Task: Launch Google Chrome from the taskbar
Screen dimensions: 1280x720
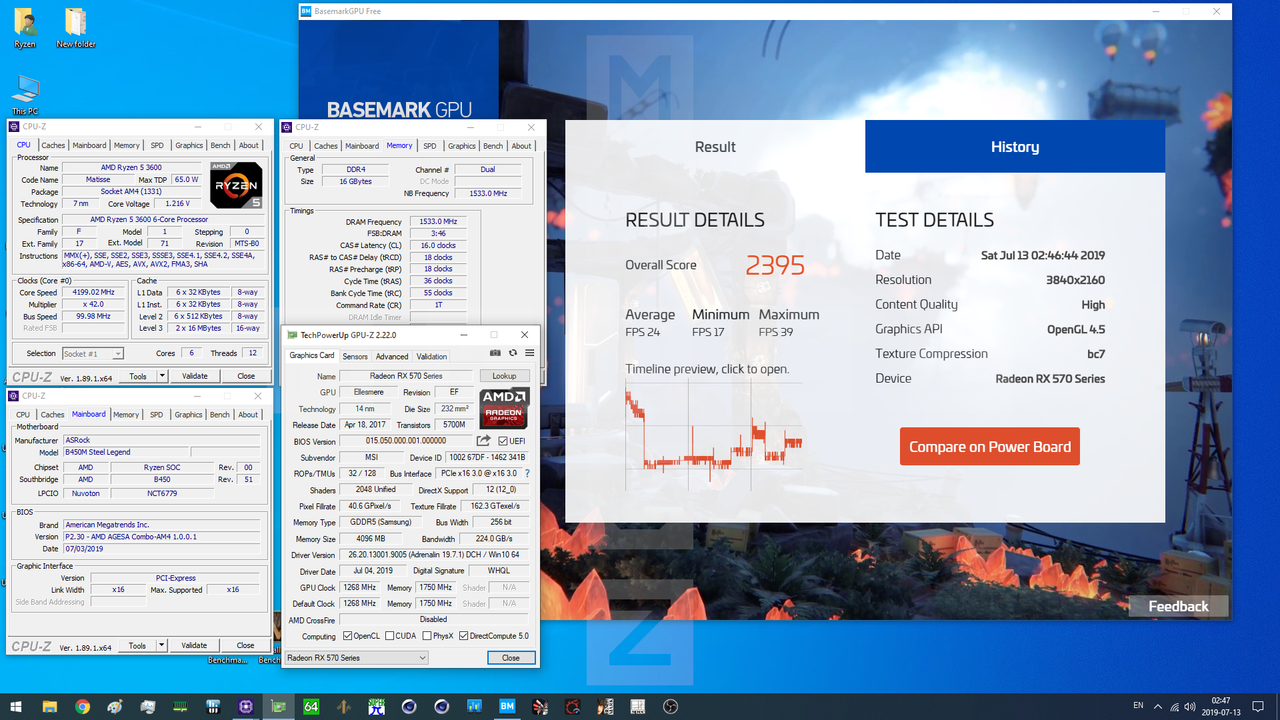Action: (82, 707)
